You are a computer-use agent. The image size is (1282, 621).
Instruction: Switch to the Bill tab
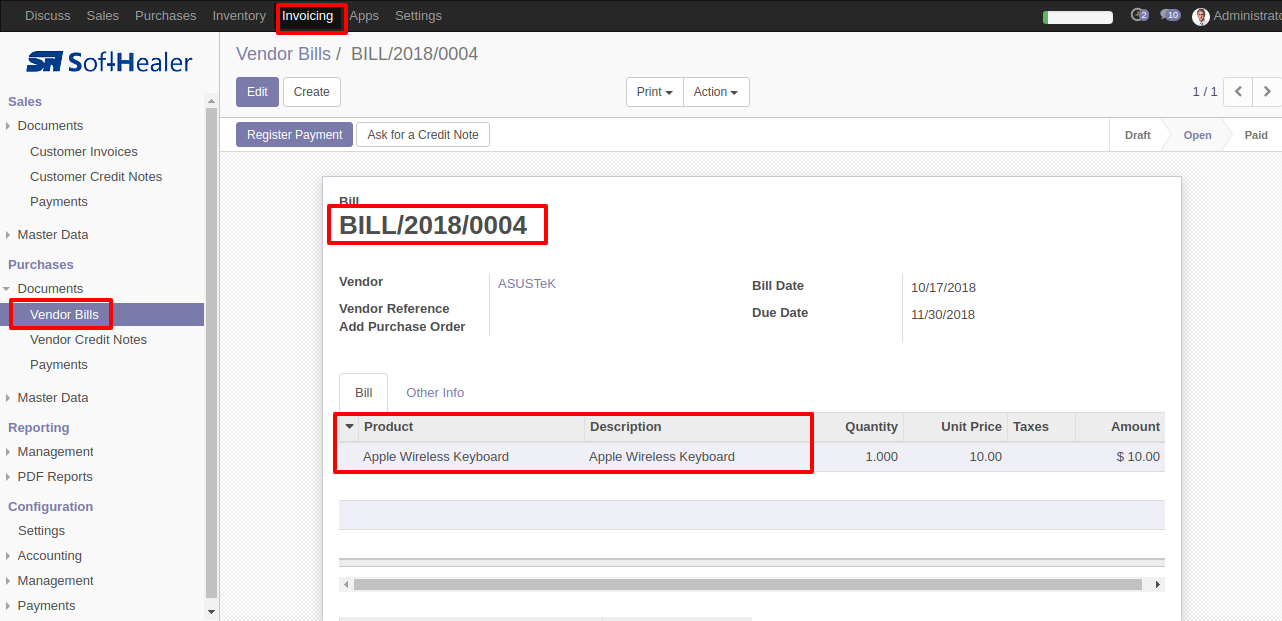[364, 393]
